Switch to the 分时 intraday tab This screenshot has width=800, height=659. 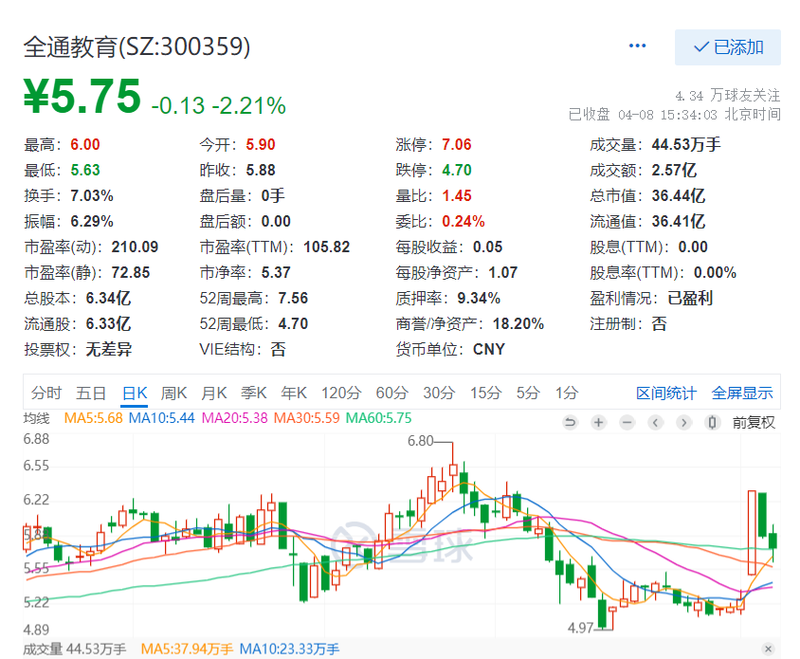pyautogui.click(x=46, y=392)
